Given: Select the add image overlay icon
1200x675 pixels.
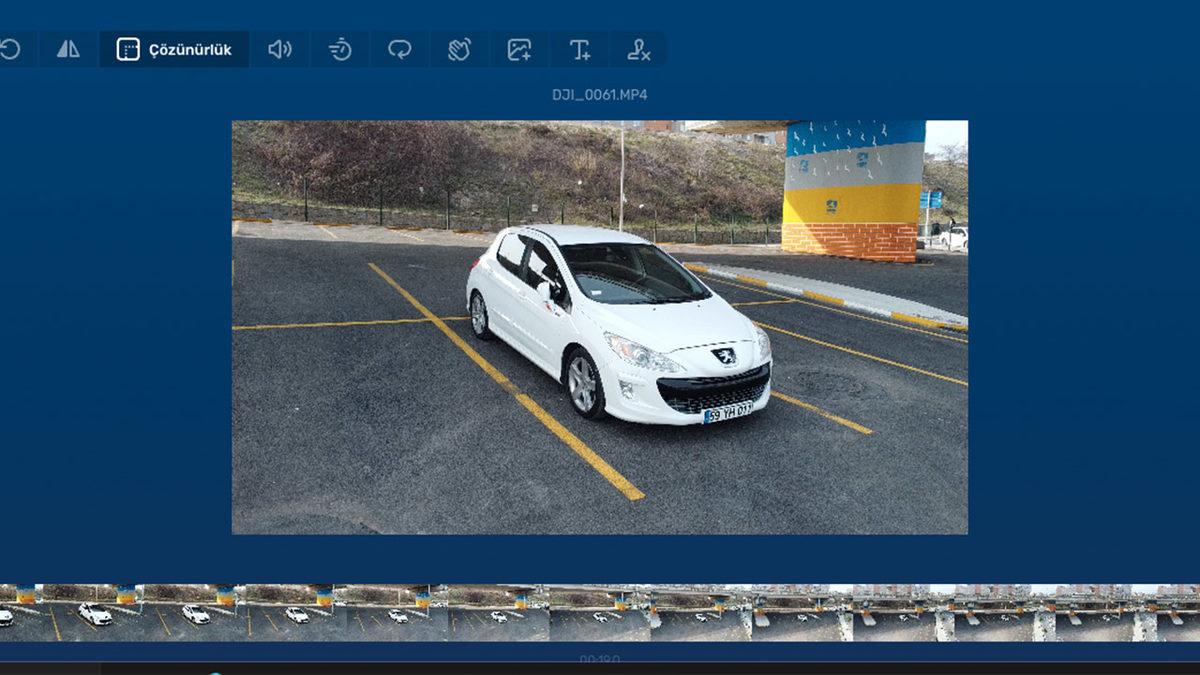Looking at the screenshot, I should pyautogui.click(x=519, y=49).
